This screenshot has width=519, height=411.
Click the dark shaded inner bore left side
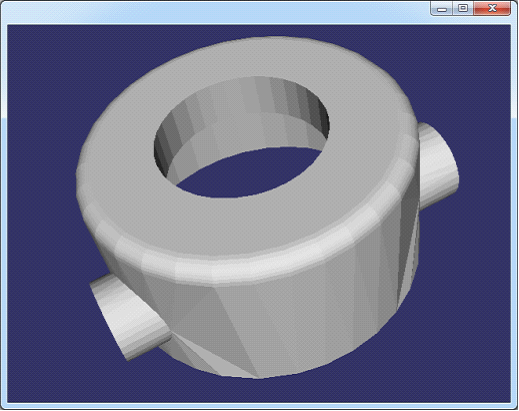point(163,153)
